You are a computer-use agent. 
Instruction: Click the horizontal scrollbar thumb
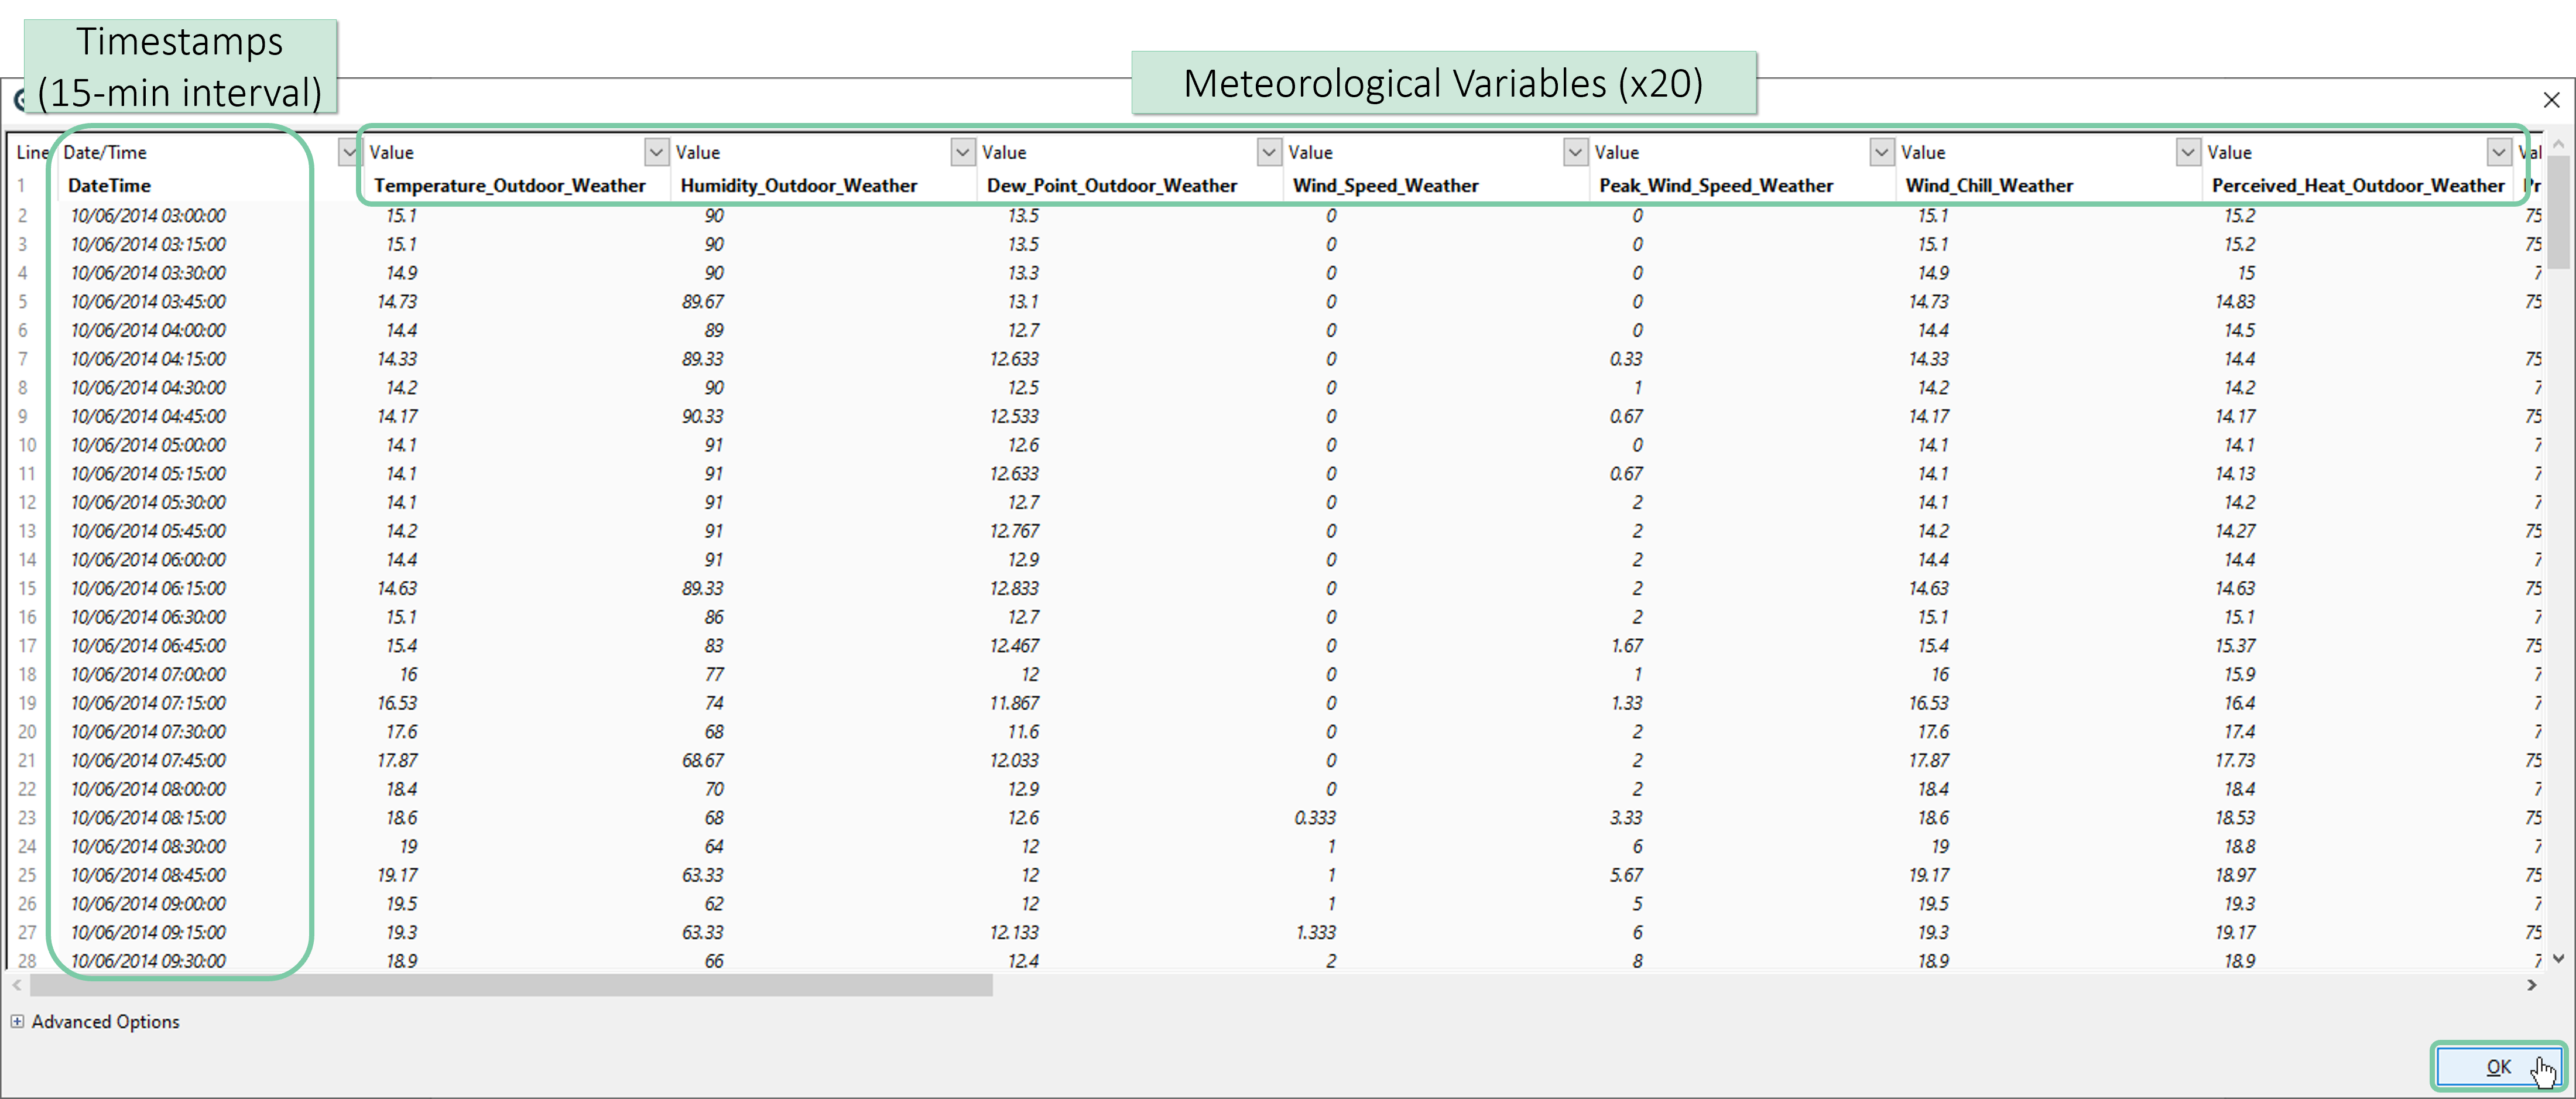click(511, 985)
